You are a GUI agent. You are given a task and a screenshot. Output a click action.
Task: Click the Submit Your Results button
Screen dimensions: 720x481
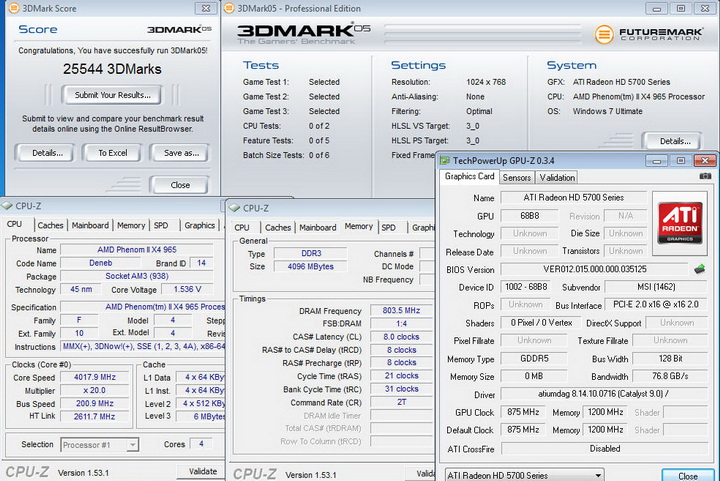(x=112, y=95)
